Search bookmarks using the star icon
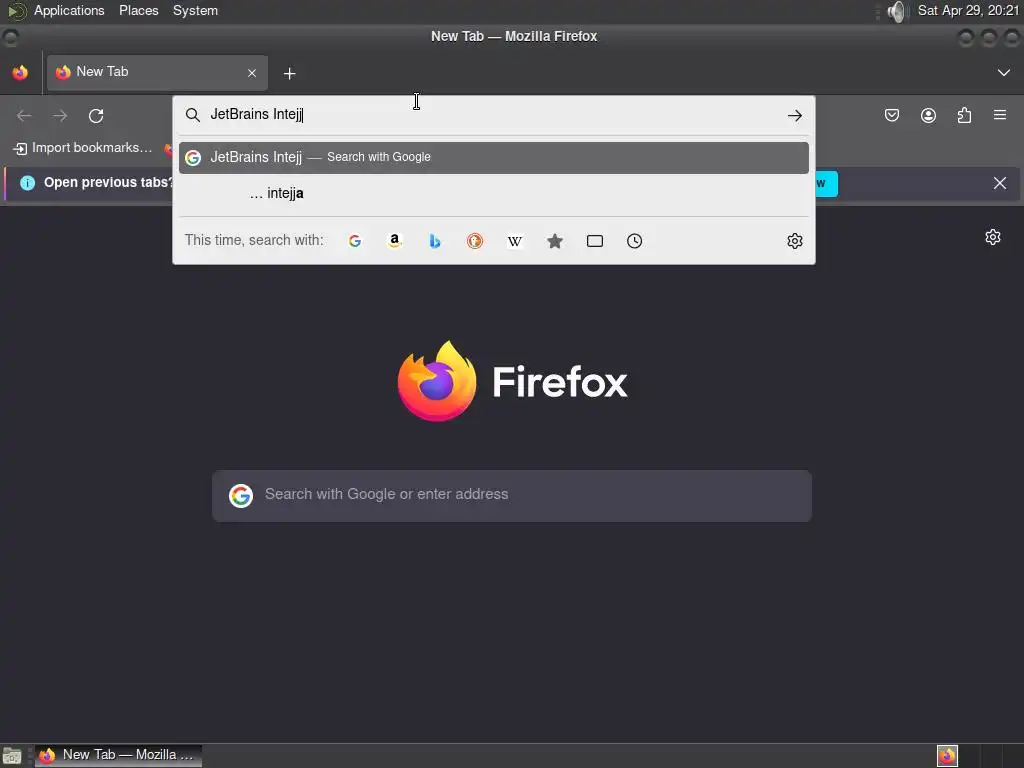 click(x=555, y=241)
